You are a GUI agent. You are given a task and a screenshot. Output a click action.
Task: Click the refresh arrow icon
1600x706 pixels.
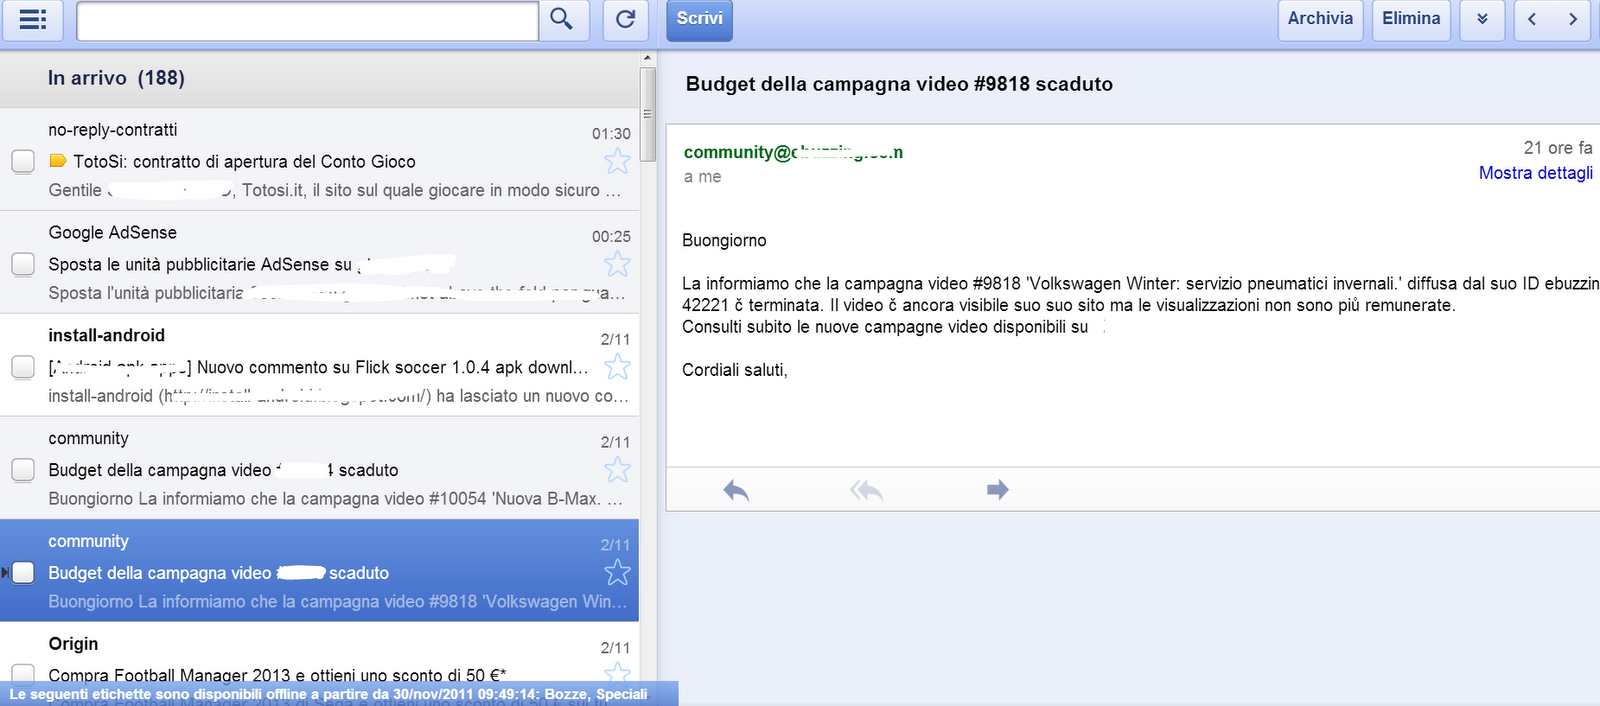625,20
